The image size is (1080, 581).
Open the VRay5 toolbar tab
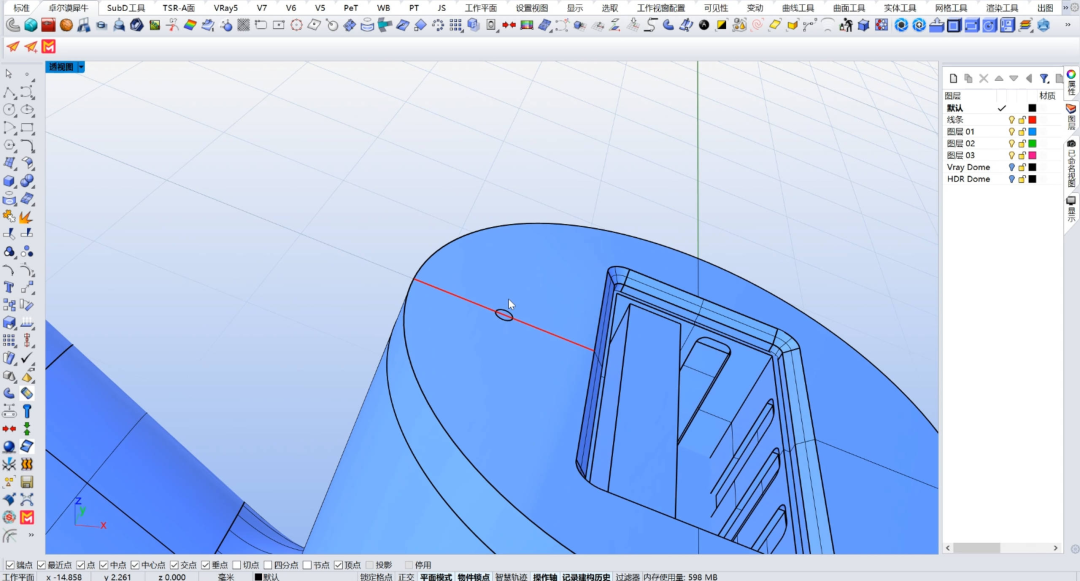tap(226, 8)
